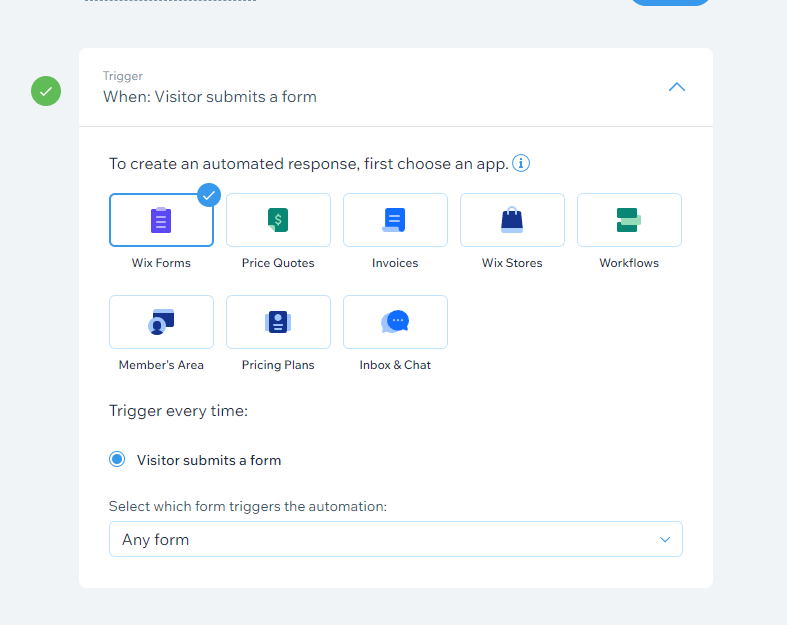Click the green completed-step checkmark icon
Viewport: 787px width, 625px height.
[46, 91]
